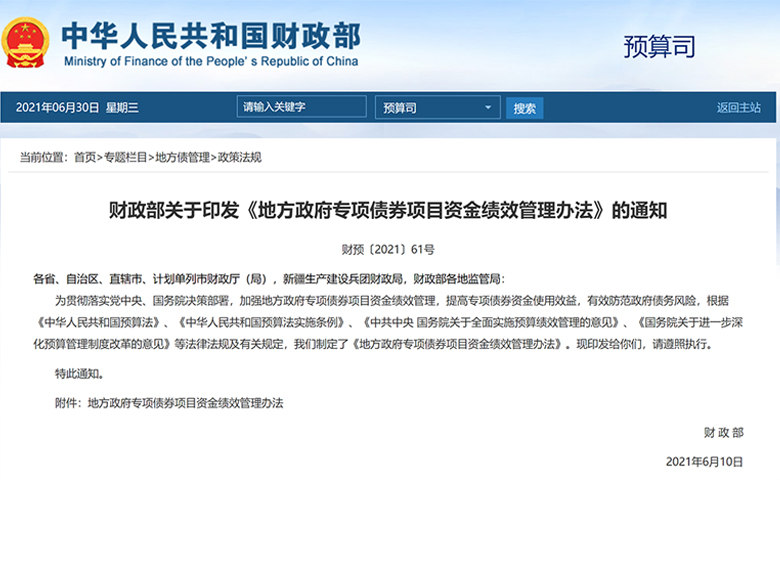This screenshot has height=580, width=780.
Task: Open the 预算司 scope dropdown
Action: [437, 107]
